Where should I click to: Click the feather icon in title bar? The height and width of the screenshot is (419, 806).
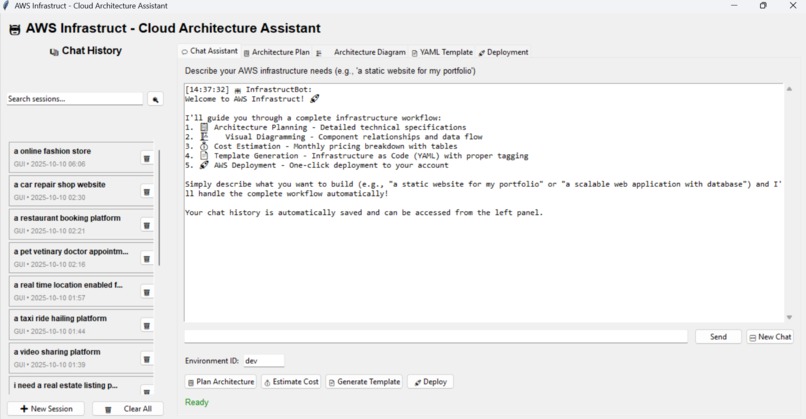tap(6, 6)
